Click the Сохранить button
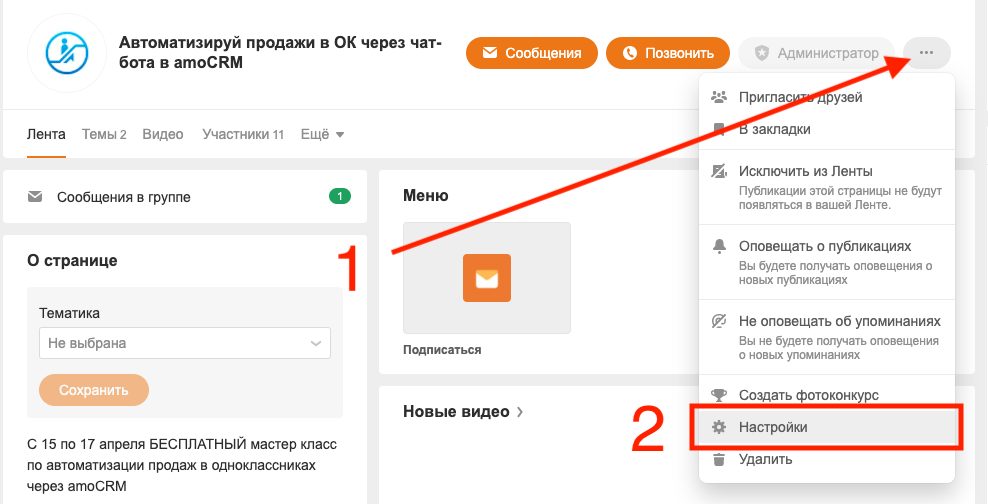Viewport: 988px width, 504px height. pyautogui.click(x=94, y=390)
